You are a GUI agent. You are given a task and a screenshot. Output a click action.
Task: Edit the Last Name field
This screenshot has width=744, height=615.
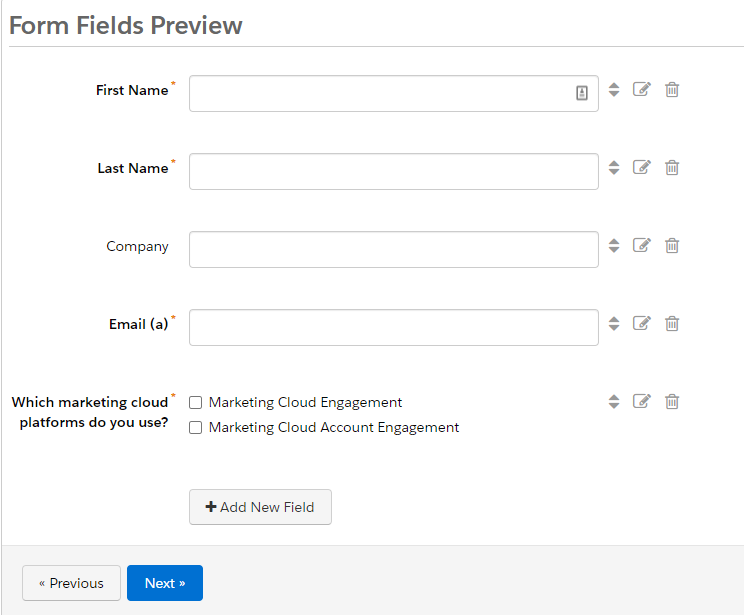click(642, 167)
